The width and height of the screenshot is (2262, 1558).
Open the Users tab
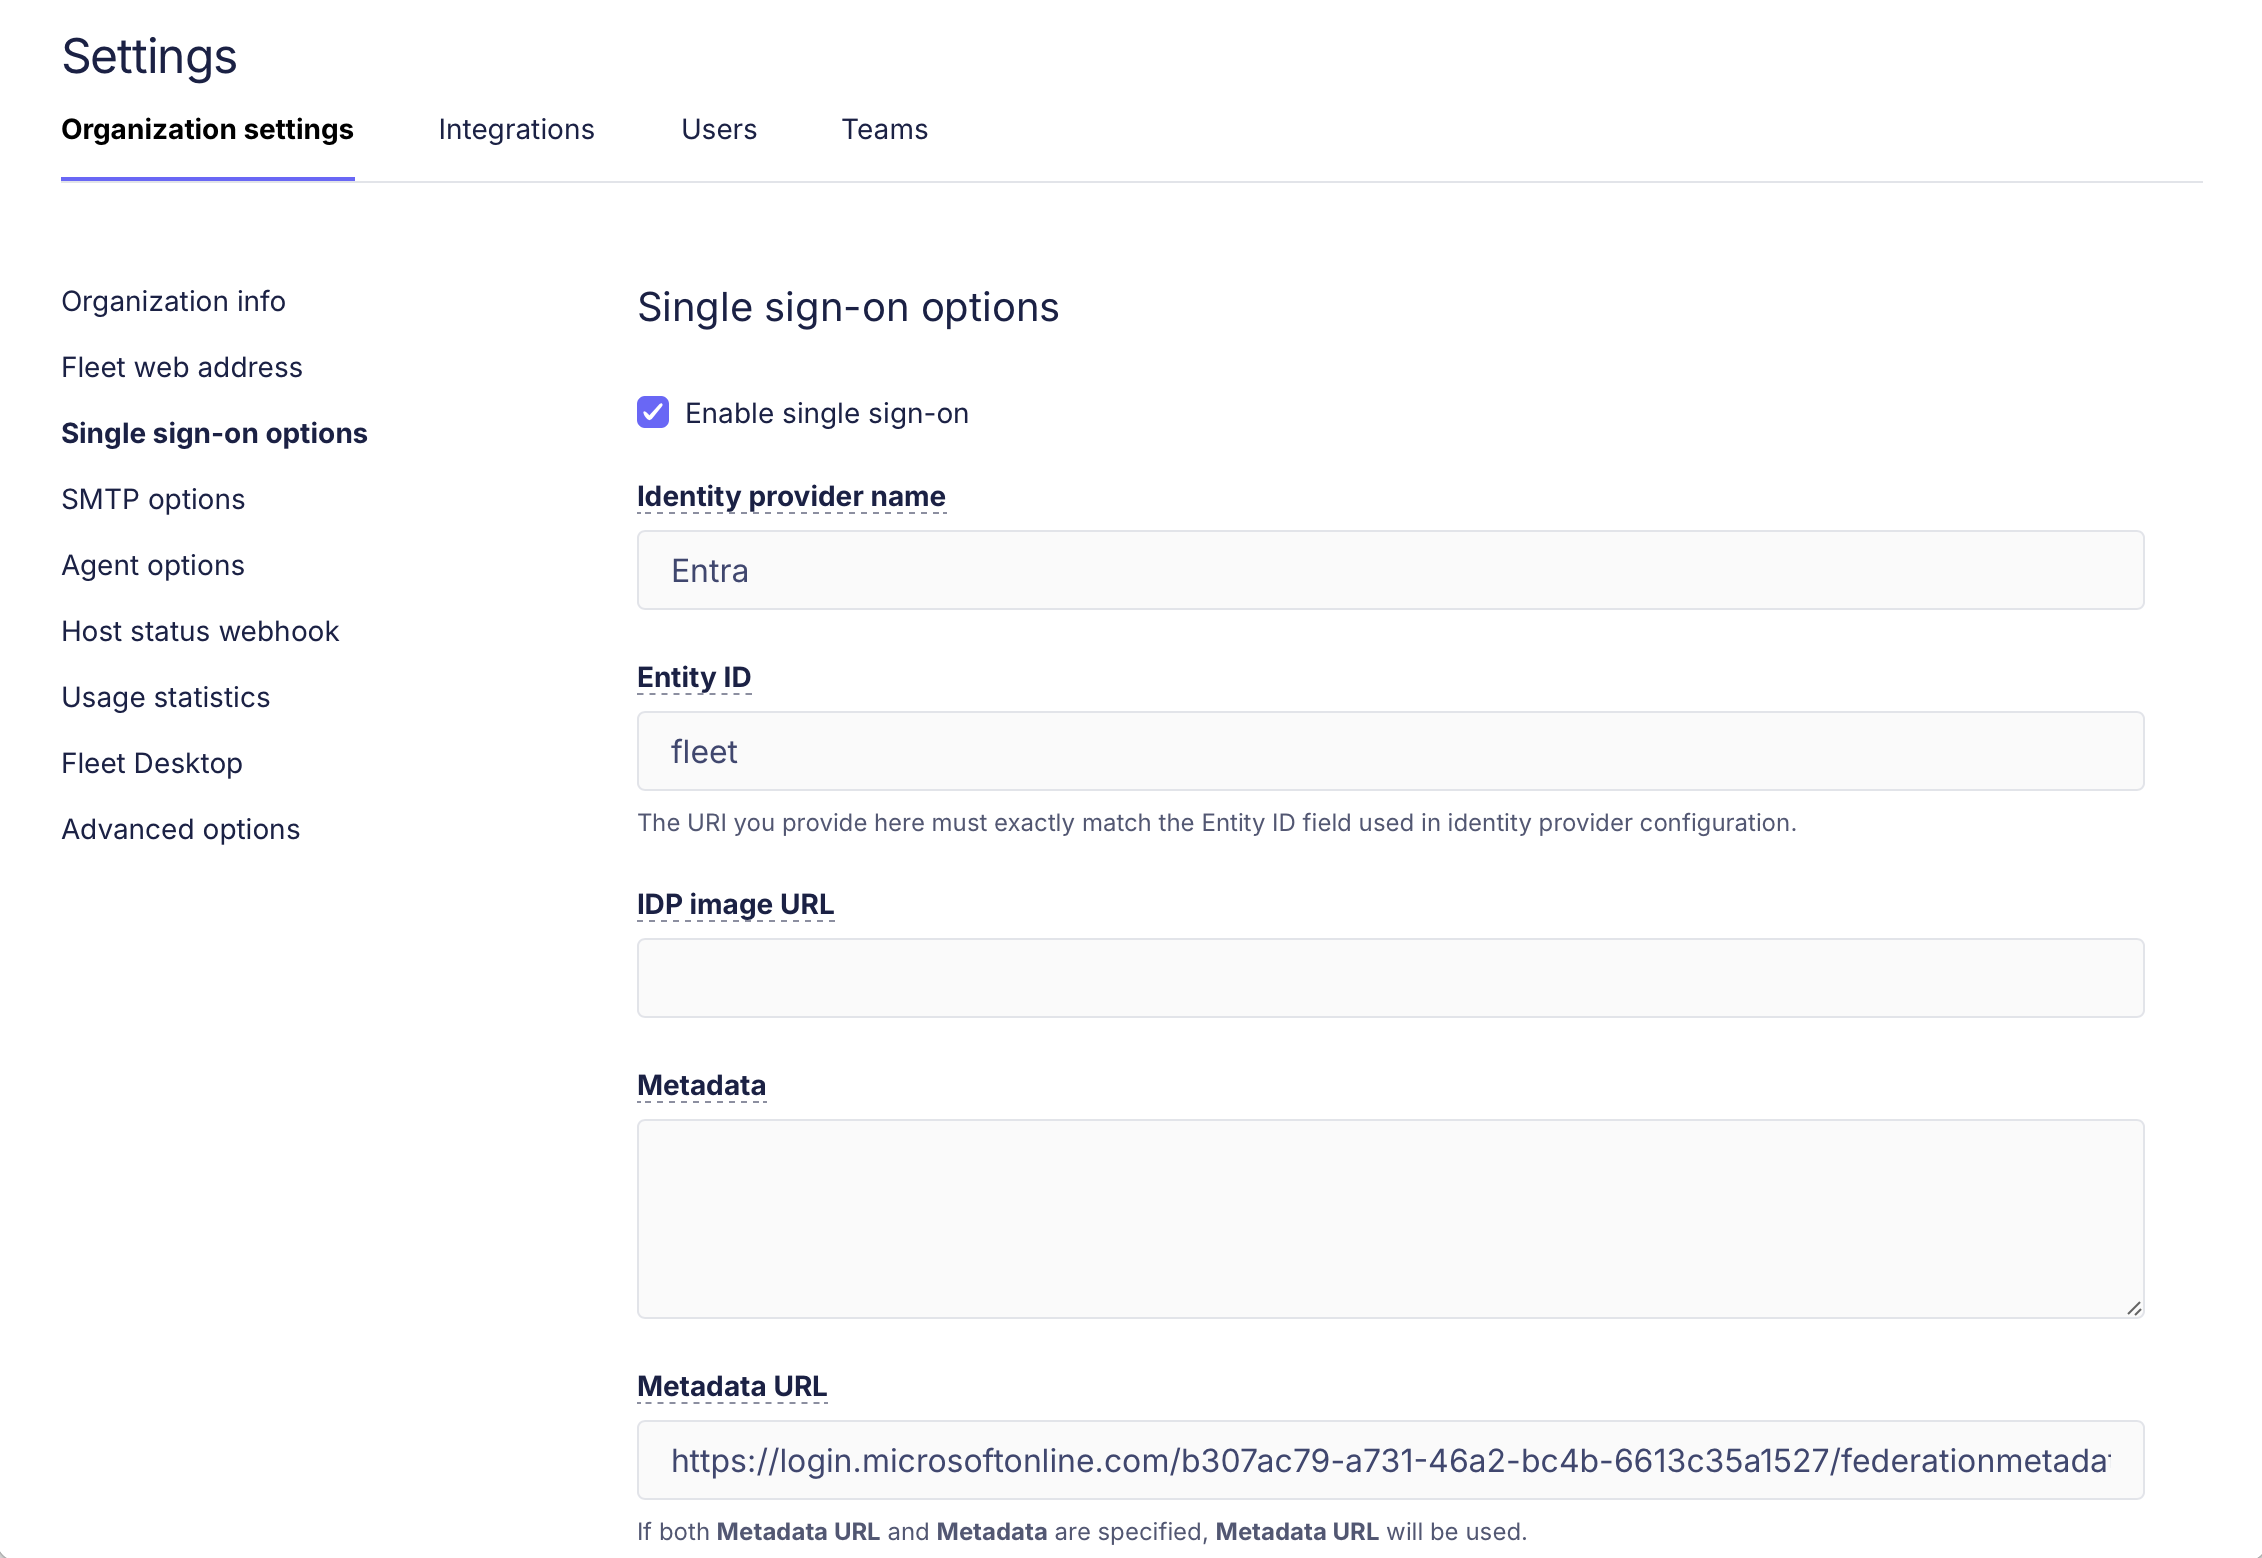tap(718, 130)
